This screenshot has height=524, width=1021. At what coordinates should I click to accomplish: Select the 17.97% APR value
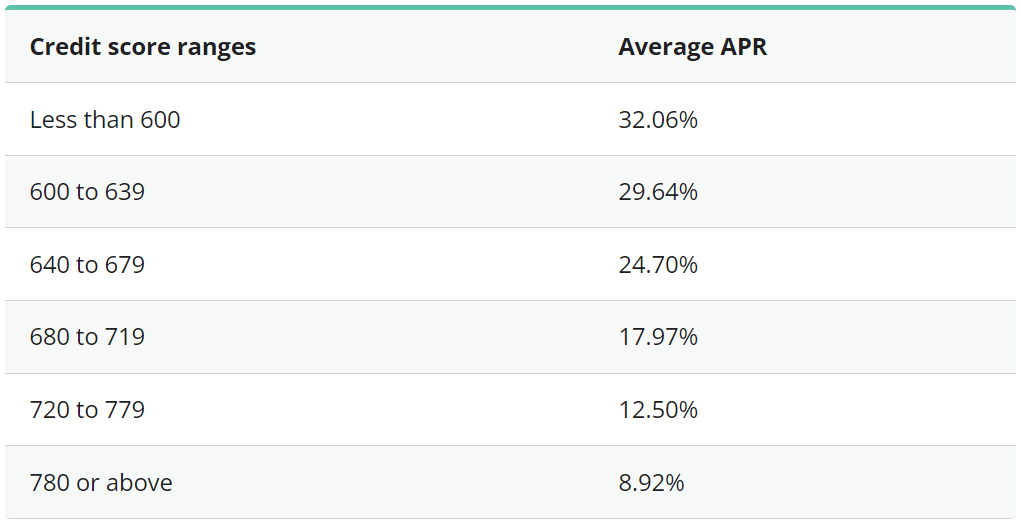click(658, 337)
